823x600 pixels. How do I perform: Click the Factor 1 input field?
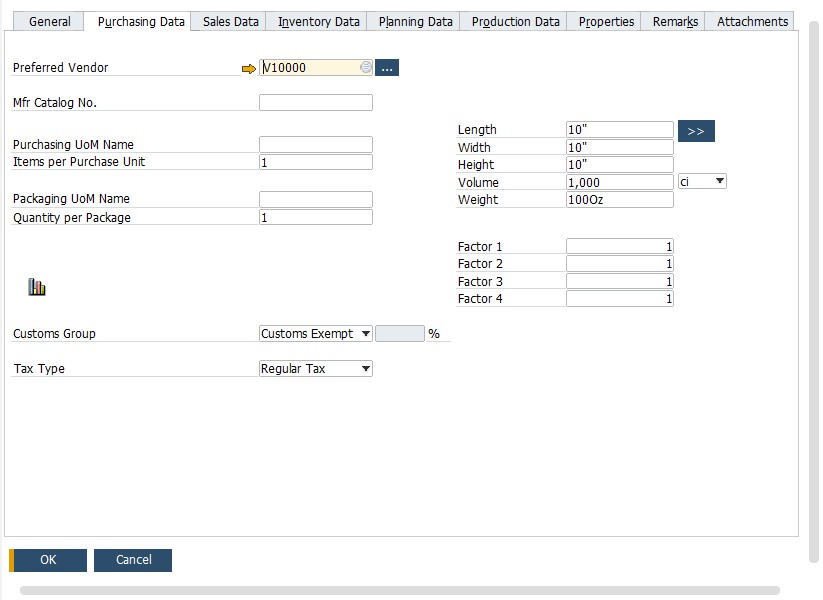pyautogui.click(x=619, y=247)
